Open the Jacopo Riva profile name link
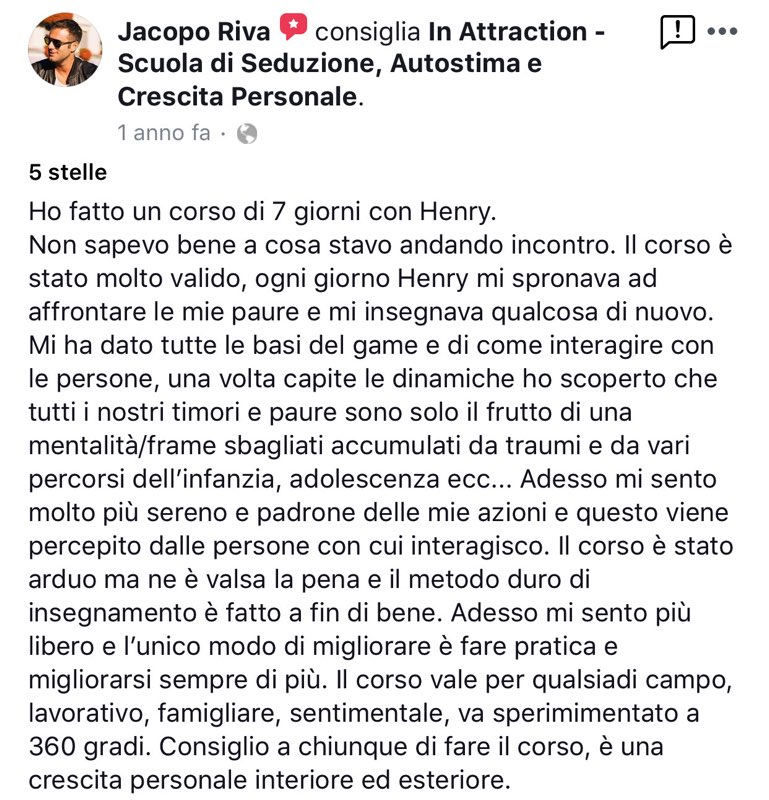769x800 pixels. (x=194, y=32)
